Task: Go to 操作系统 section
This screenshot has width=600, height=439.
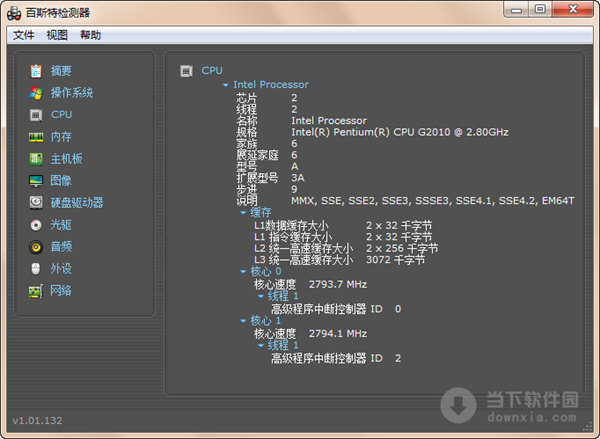Action: [x=72, y=93]
